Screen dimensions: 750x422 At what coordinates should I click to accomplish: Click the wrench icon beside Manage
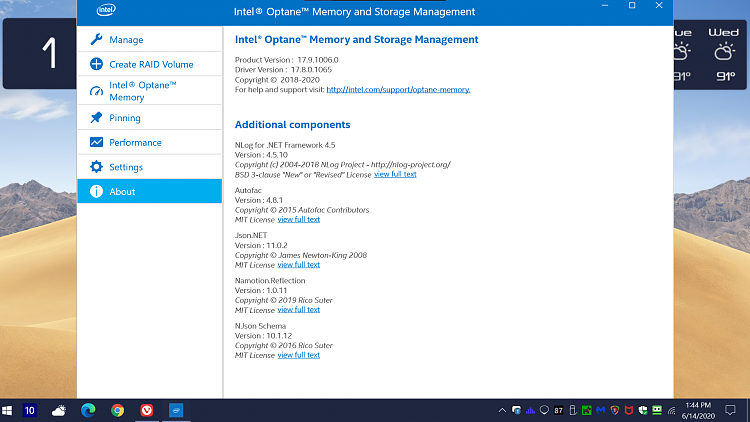[96, 39]
